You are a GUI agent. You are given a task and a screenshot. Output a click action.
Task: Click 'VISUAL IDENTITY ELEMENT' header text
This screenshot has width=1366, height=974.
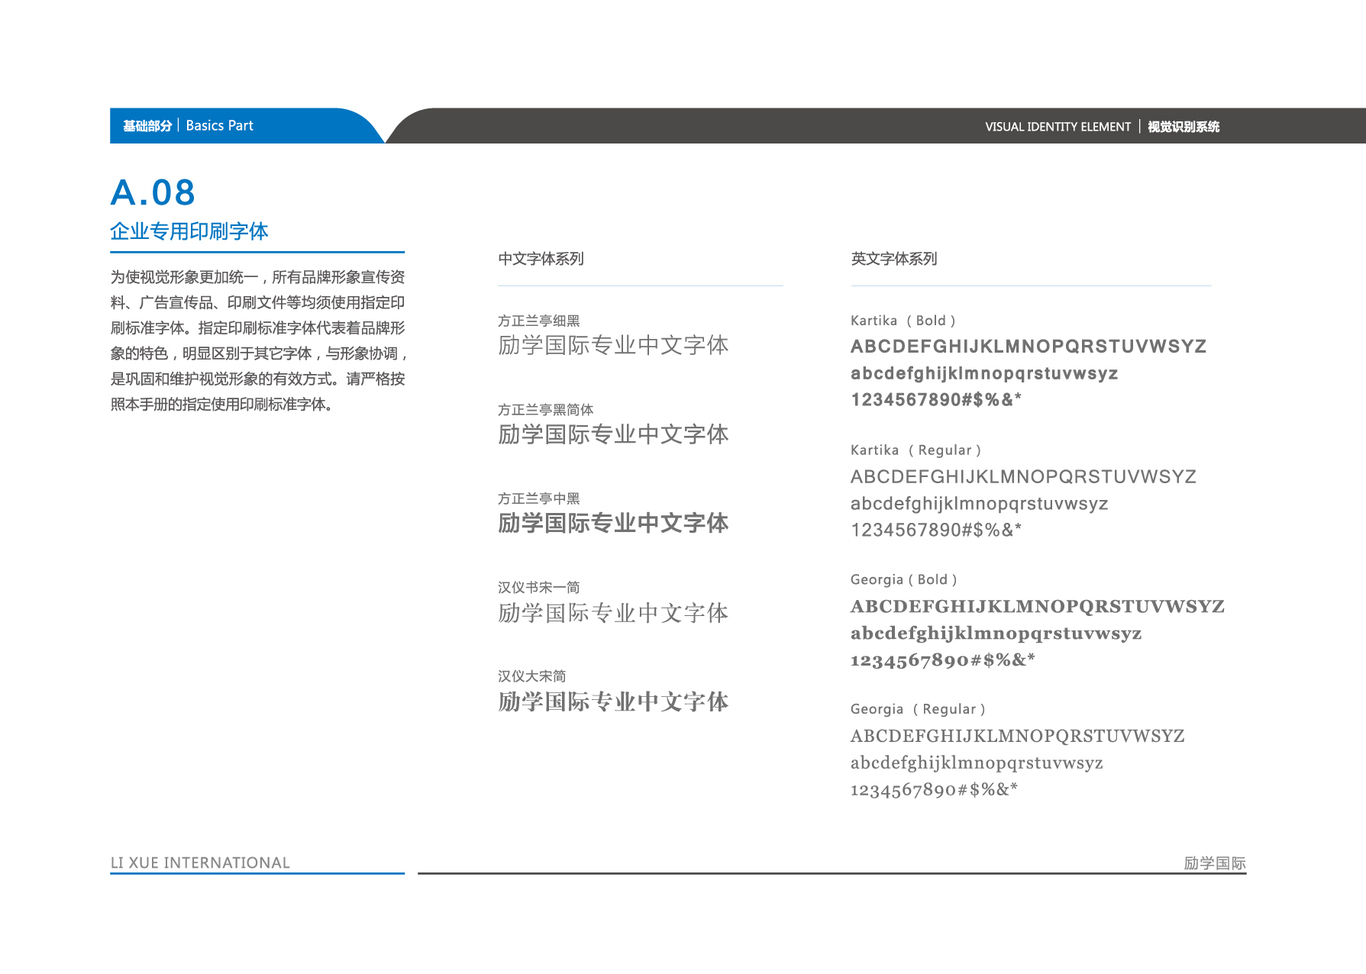[x=1058, y=127]
